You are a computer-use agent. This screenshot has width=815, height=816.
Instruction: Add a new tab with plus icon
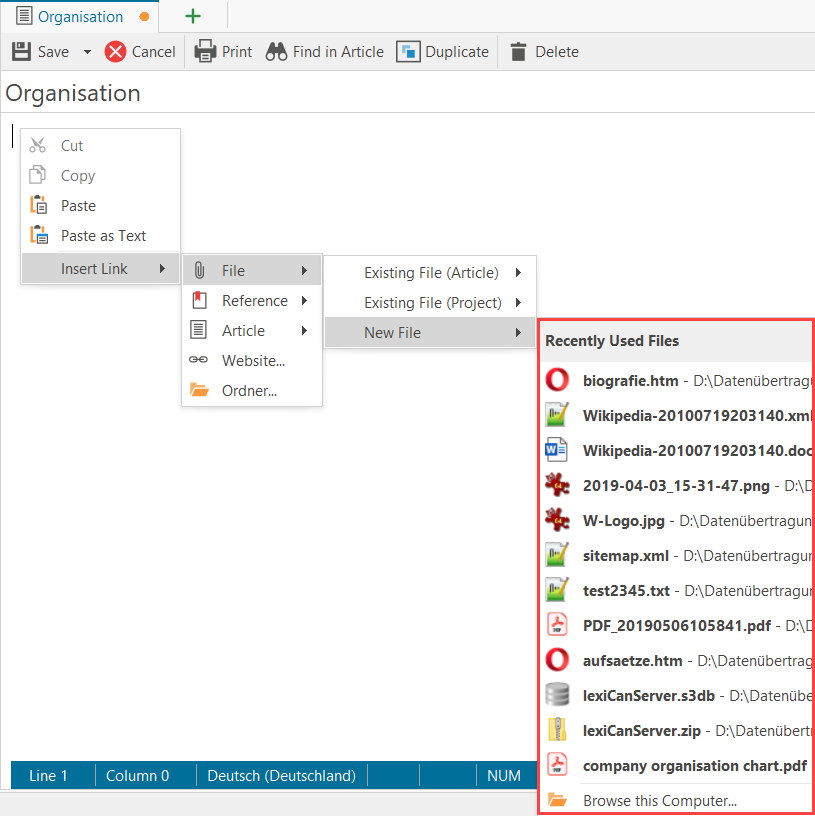pos(193,16)
